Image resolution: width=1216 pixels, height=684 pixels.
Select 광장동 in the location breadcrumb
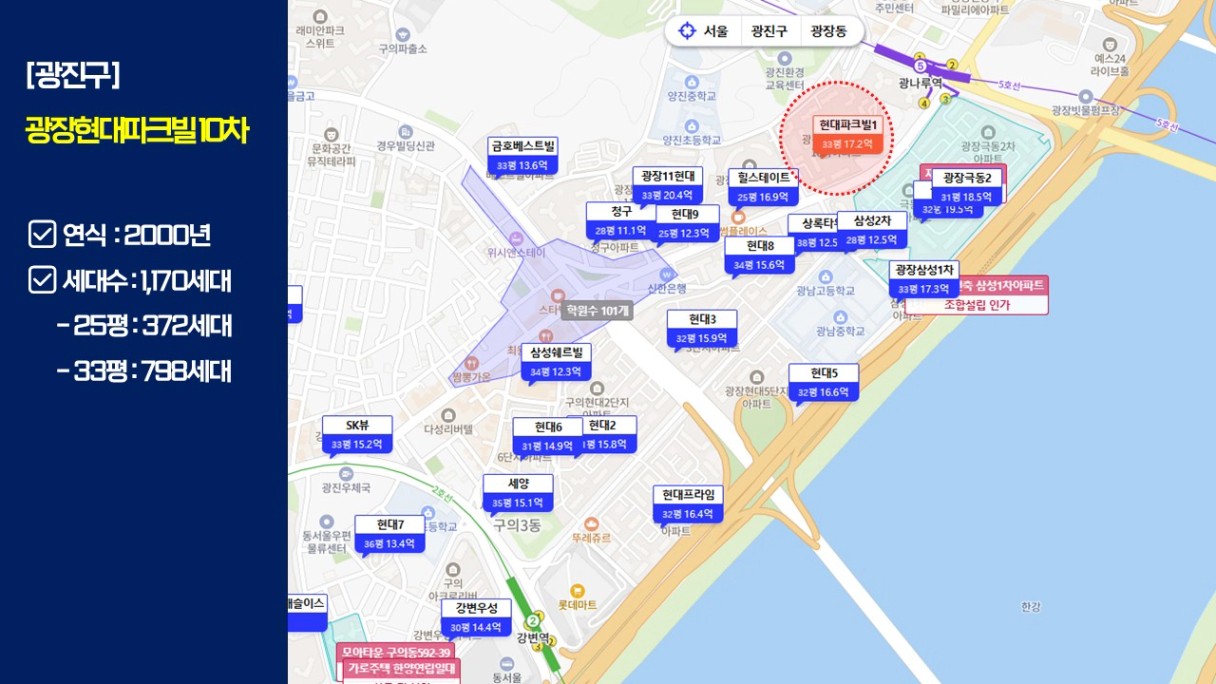coord(829,31)
